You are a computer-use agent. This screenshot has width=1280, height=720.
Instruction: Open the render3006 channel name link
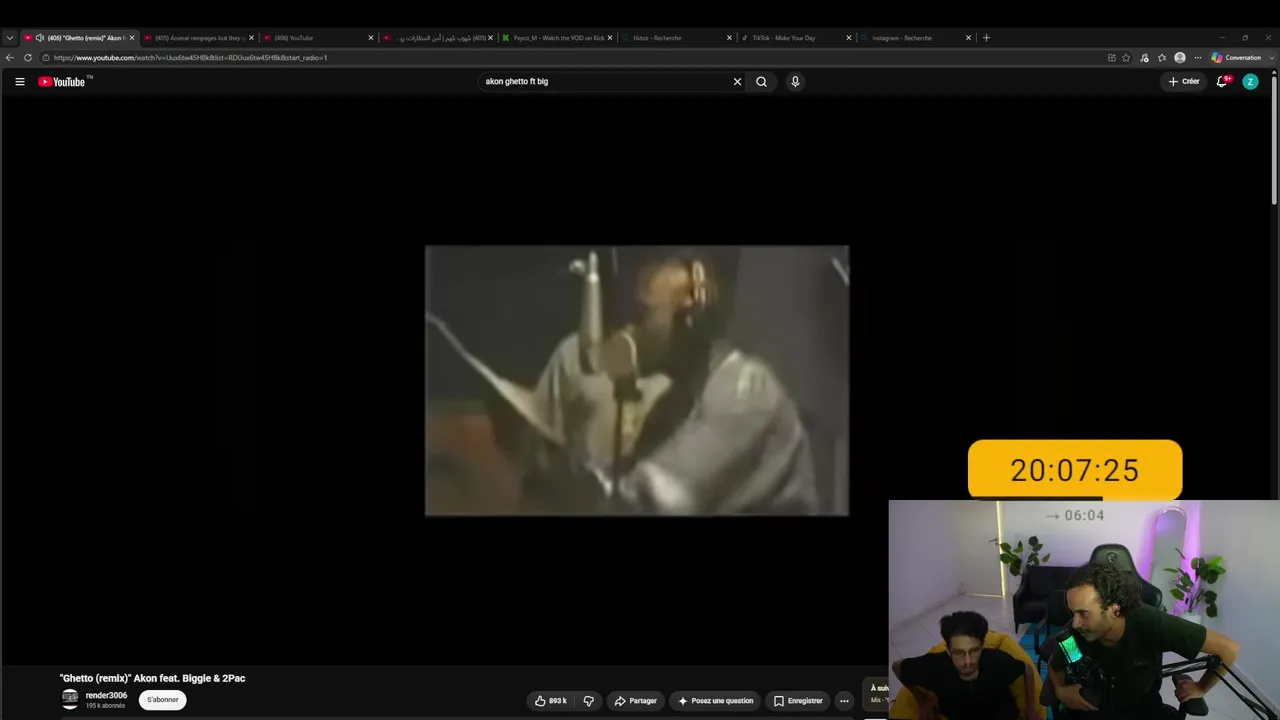point(106,695)
